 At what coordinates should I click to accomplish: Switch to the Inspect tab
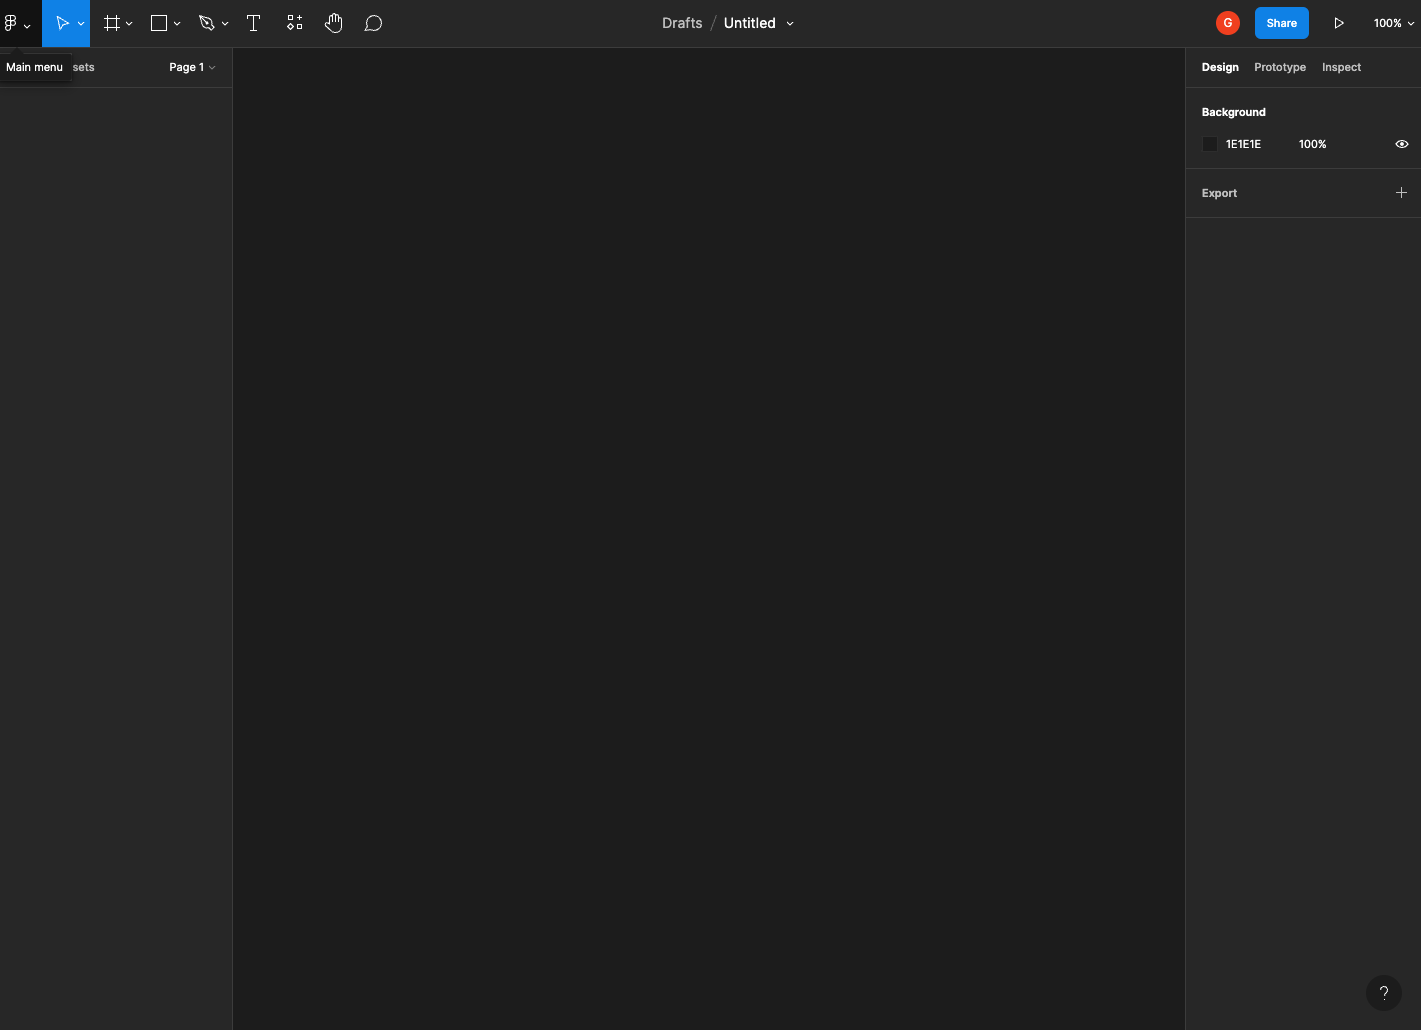tap(1342, 67)
